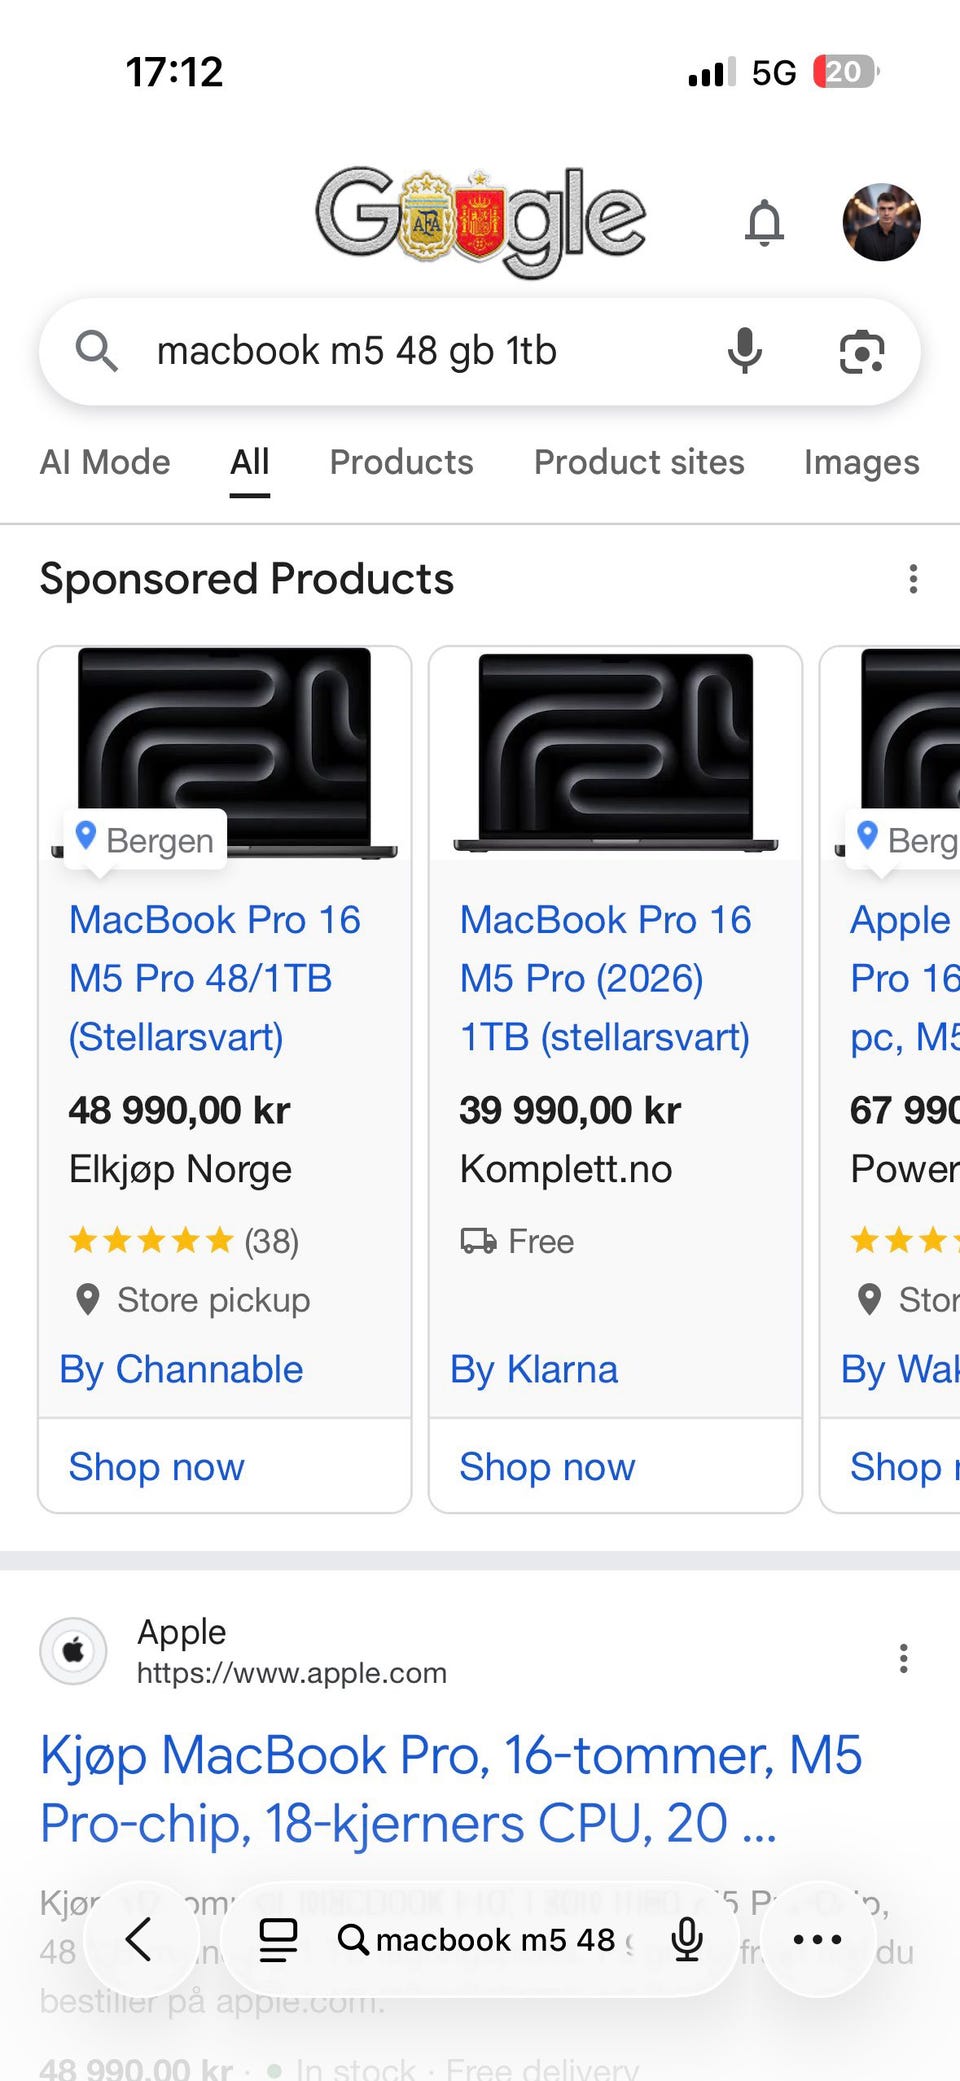Tap the voice search microphone in search box

click(745, 351)
